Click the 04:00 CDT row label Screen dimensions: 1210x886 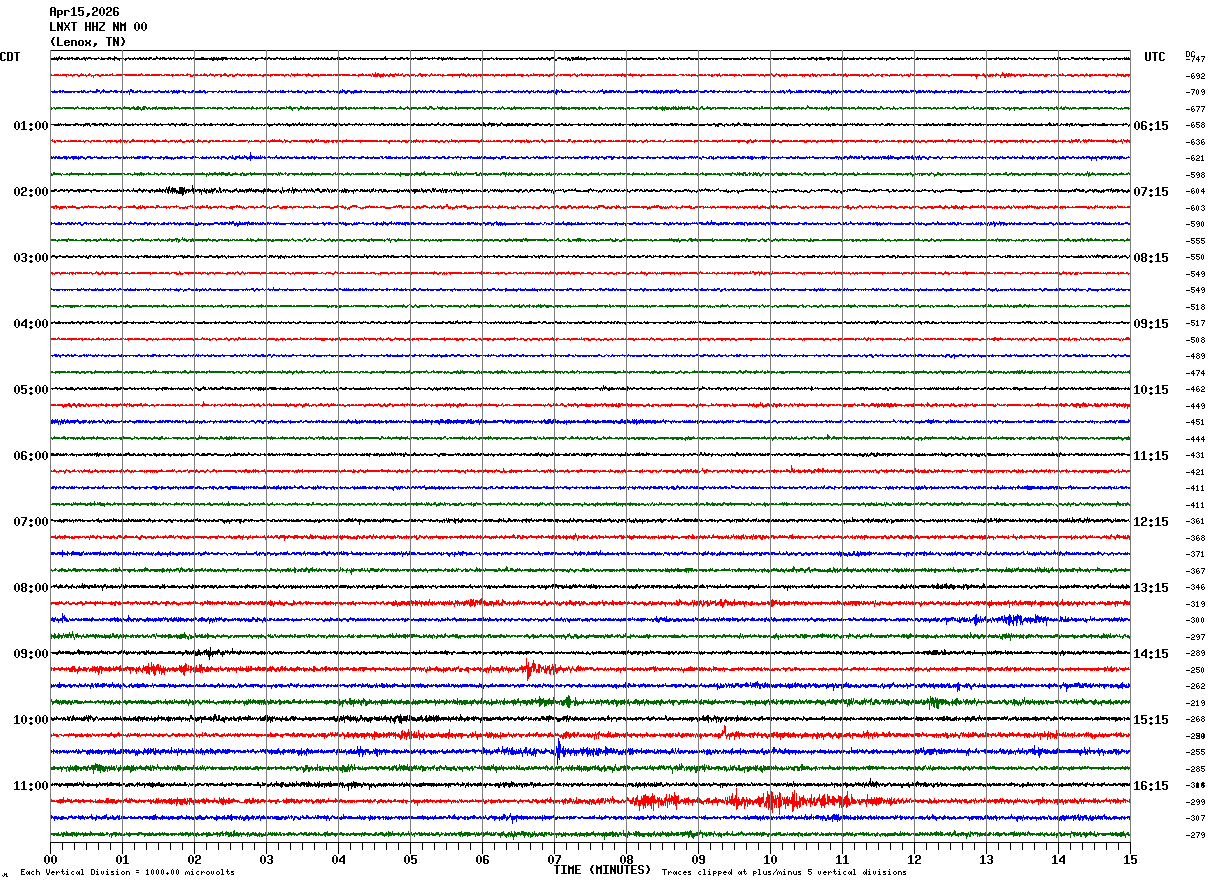(31, 324)
